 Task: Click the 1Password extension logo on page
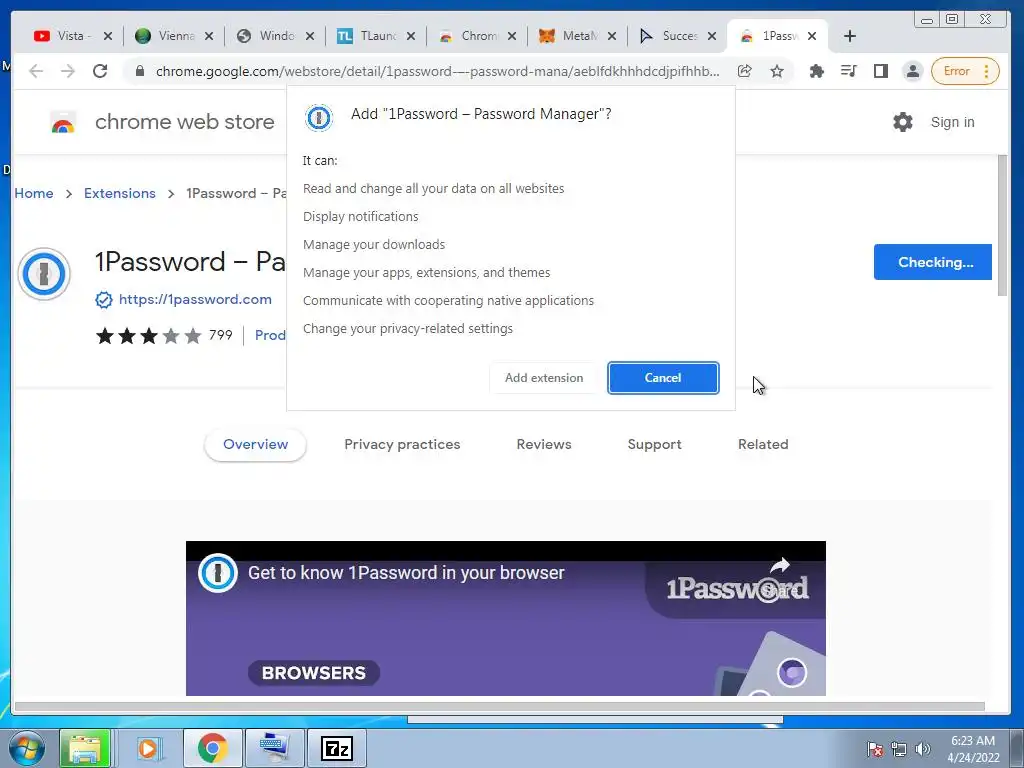44,274
